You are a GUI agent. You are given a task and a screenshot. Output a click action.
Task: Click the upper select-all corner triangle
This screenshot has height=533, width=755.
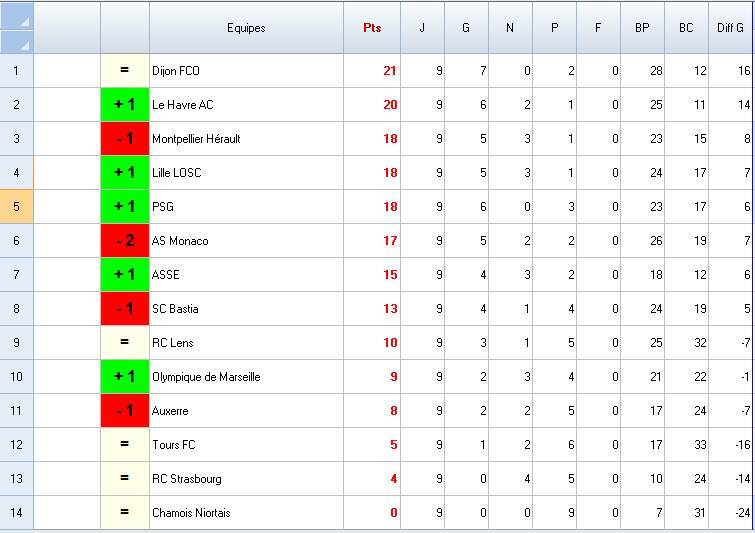coord(23,19)
